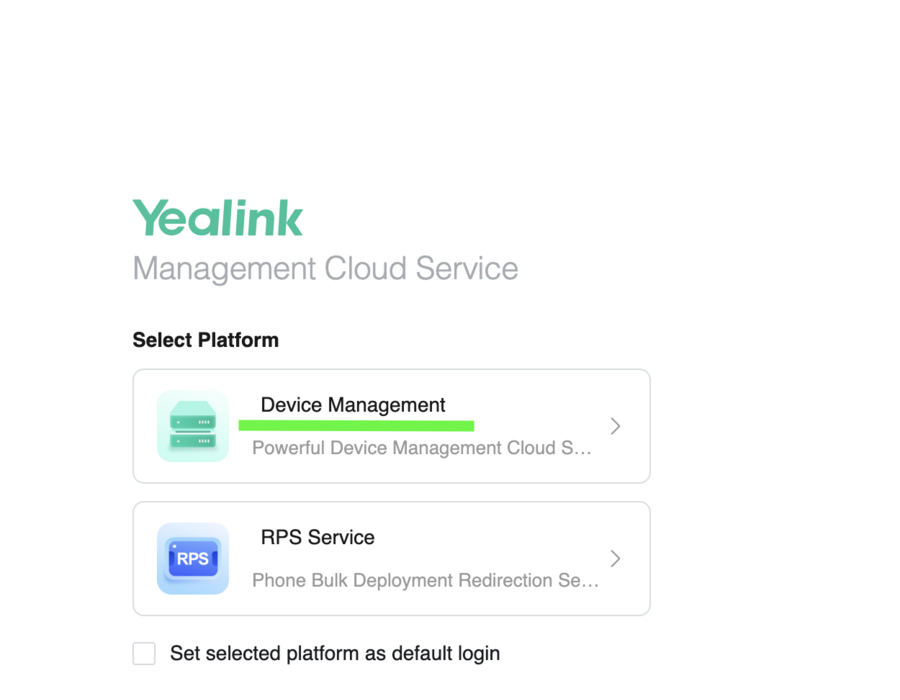Click the teal server stack icon
The image size is (900, 700).
pos(193,426)
